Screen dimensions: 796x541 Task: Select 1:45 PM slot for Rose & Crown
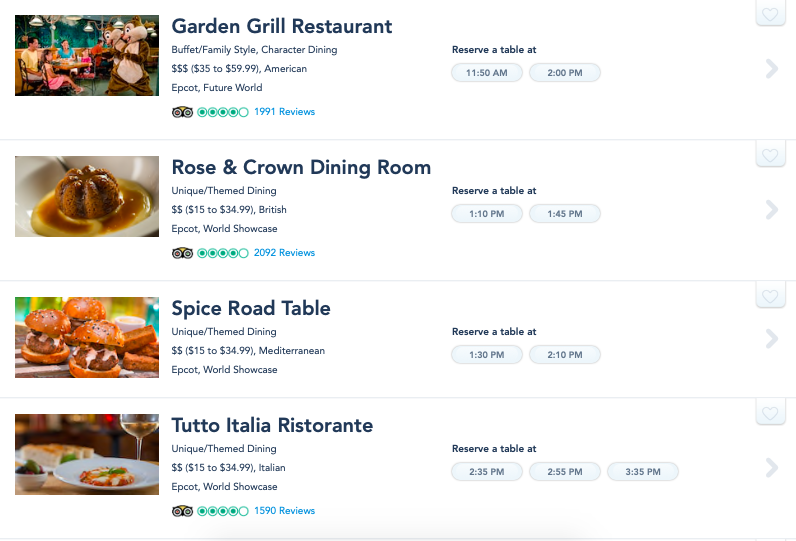click(x=565, y=214)
